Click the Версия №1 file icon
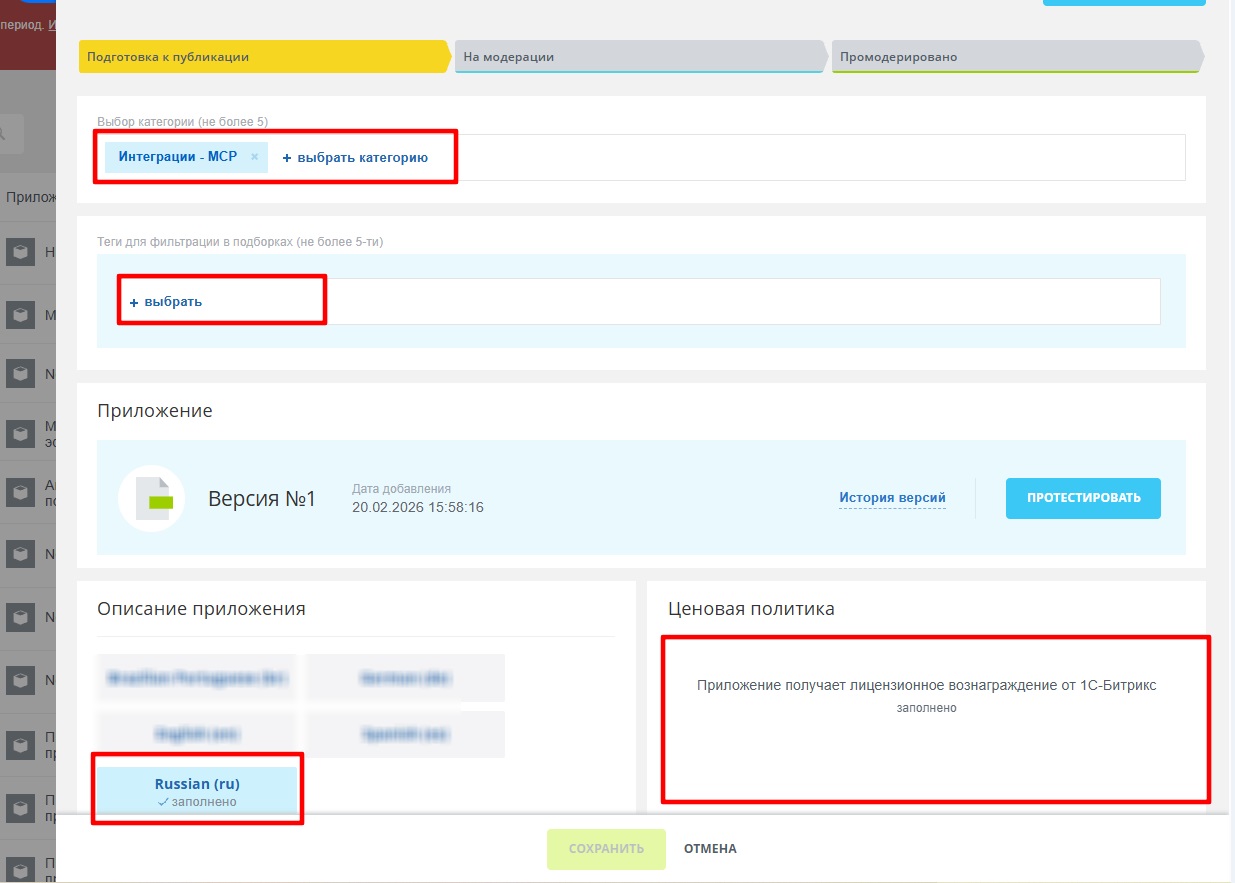 pos(151,498)
